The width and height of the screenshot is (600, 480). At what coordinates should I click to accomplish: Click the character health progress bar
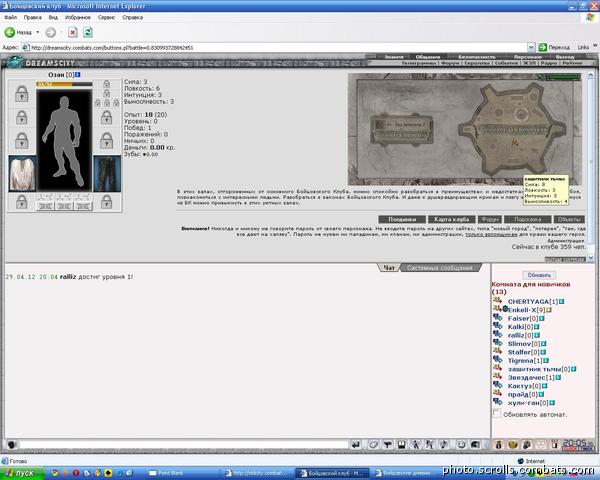pyautogui.click(x=64, y=84)
